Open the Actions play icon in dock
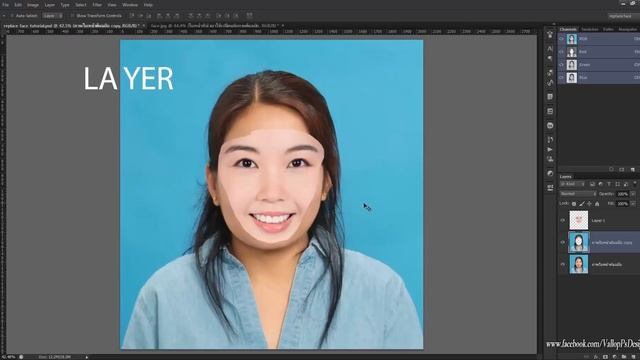The width and height of the screenshot is (640, 360). [550, 149]
